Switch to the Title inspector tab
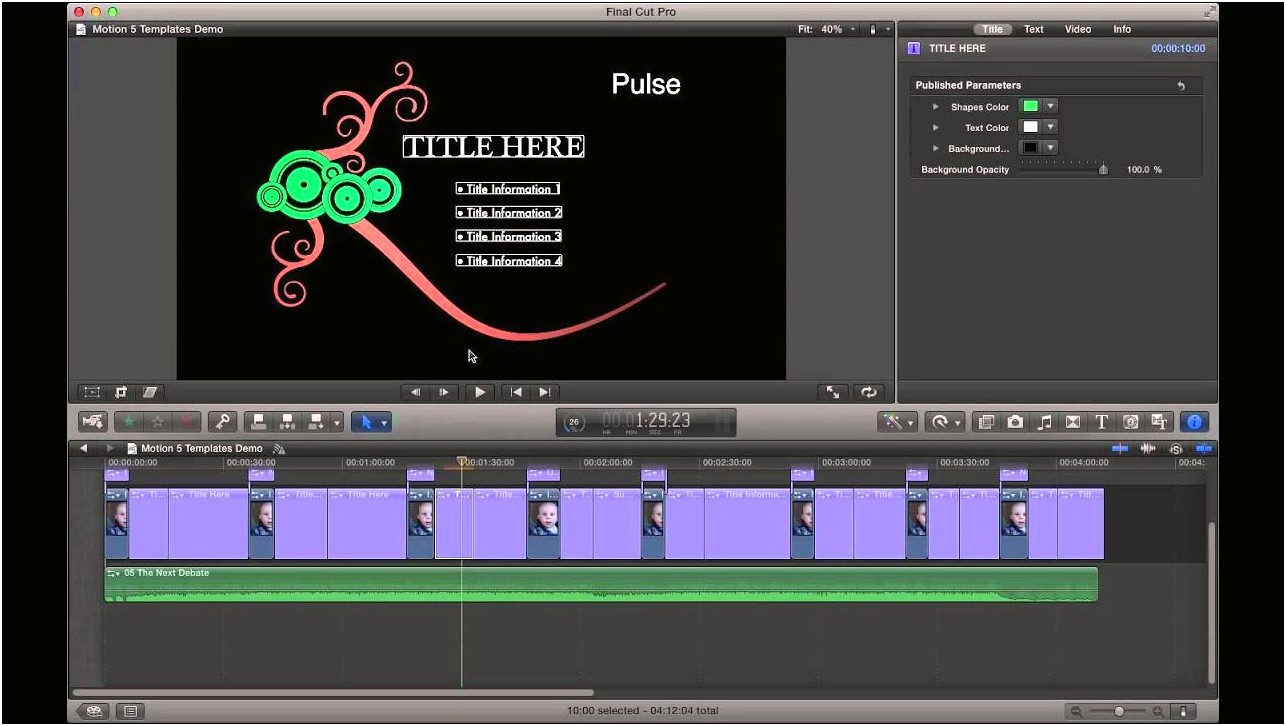 click(992, 29)
